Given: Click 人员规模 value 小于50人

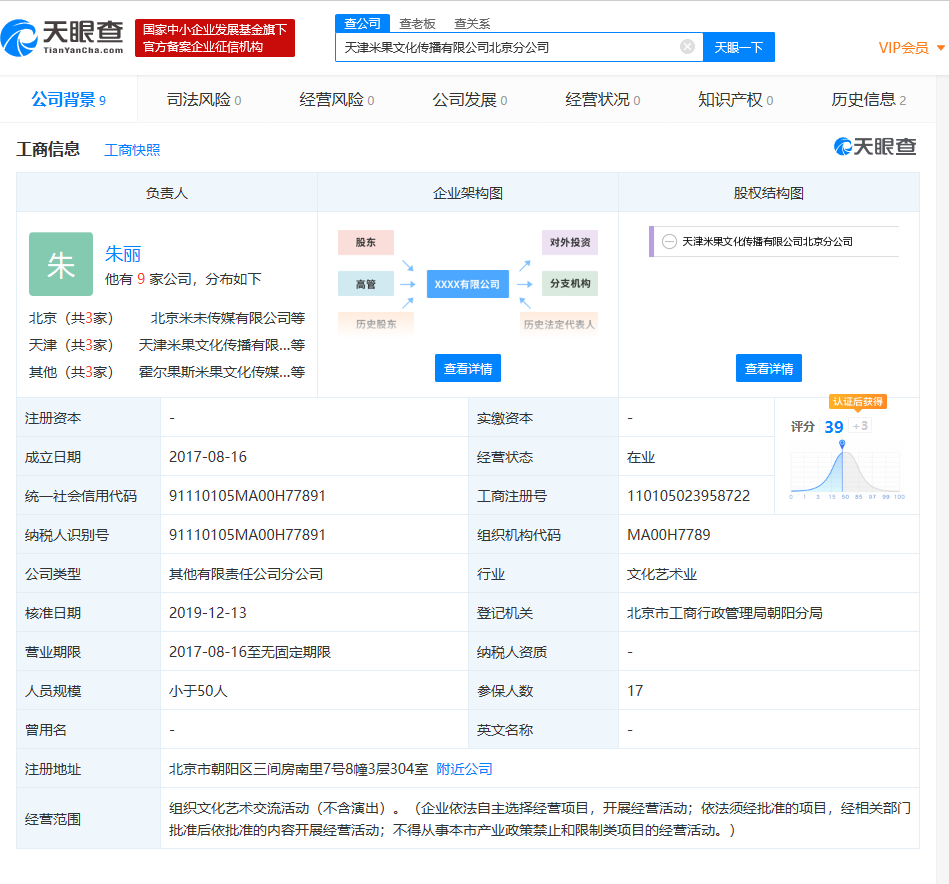Looking at the screenshot, I should coord(198,690).
